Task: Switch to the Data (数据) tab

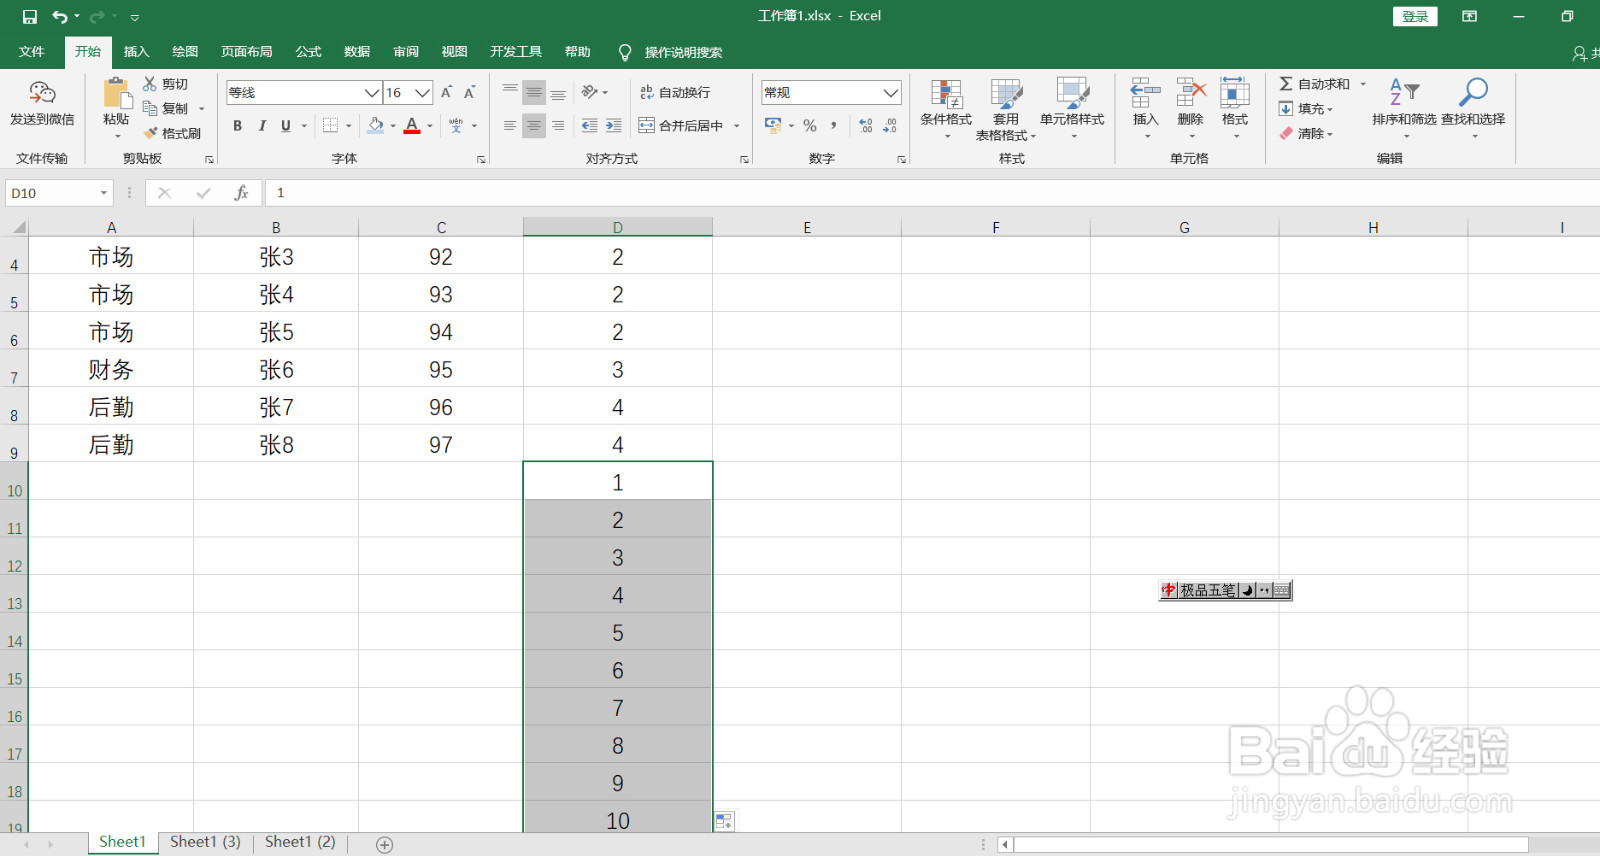Action: pyautogui.click(x=357, y=52)
